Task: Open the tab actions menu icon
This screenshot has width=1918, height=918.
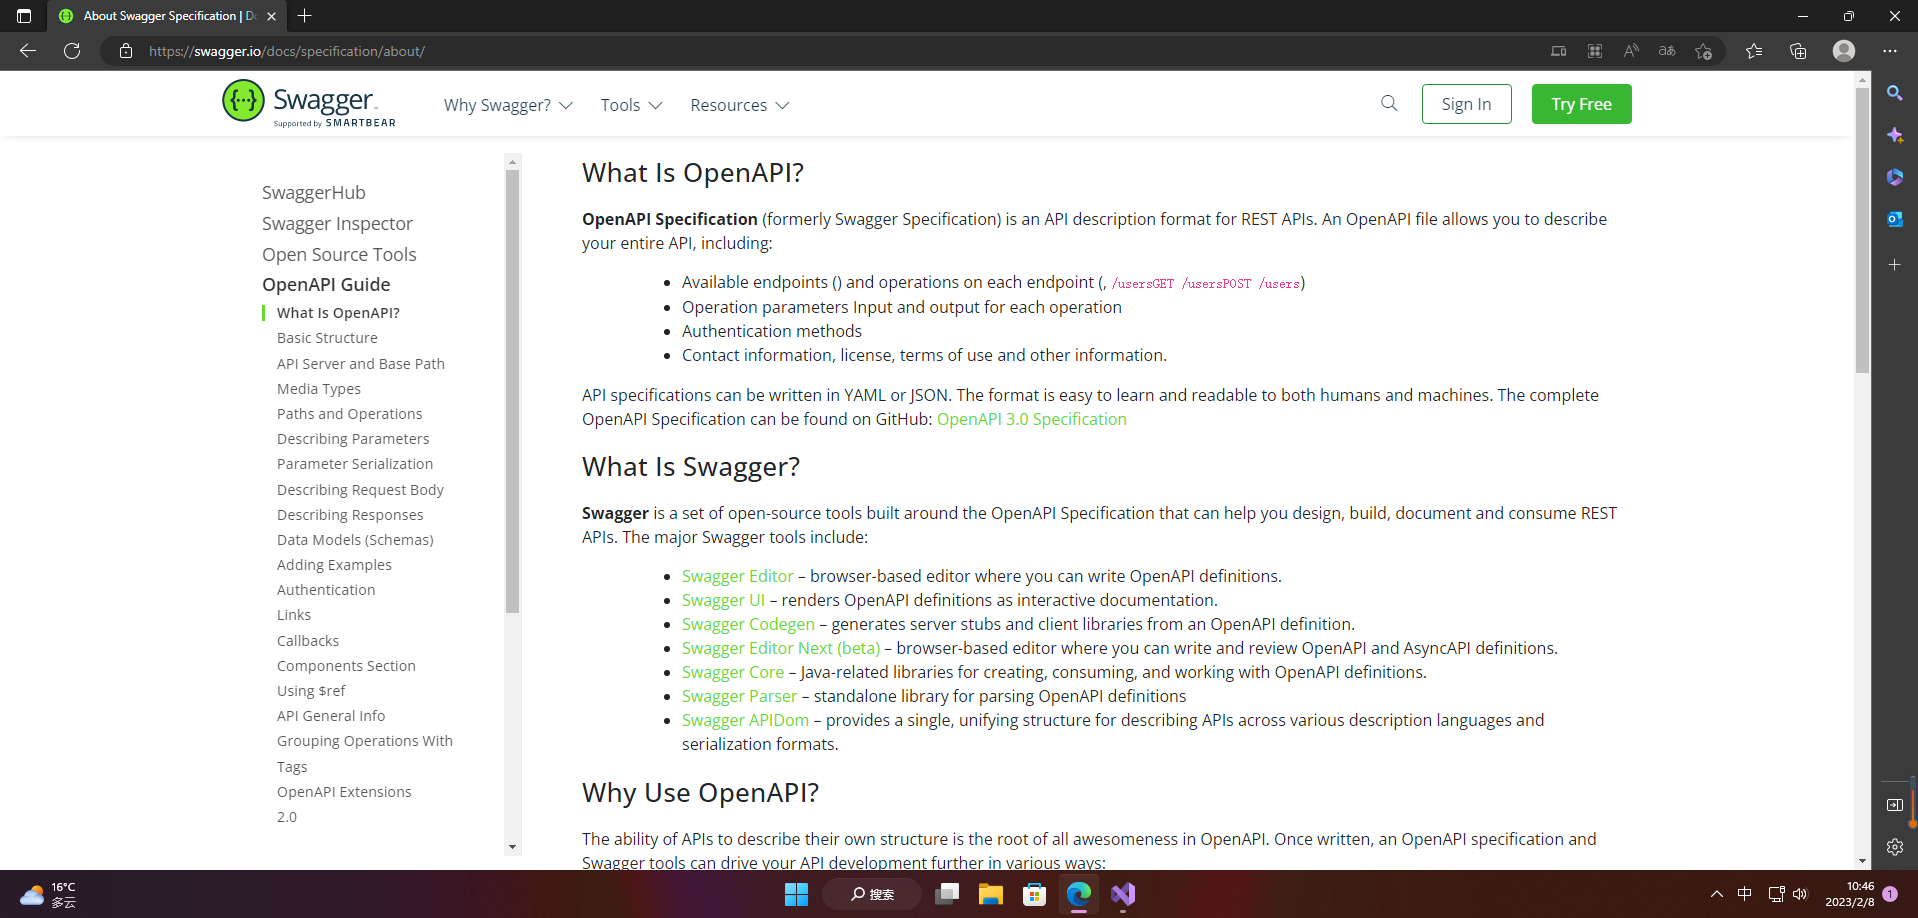Action: [x=24, y=16]
